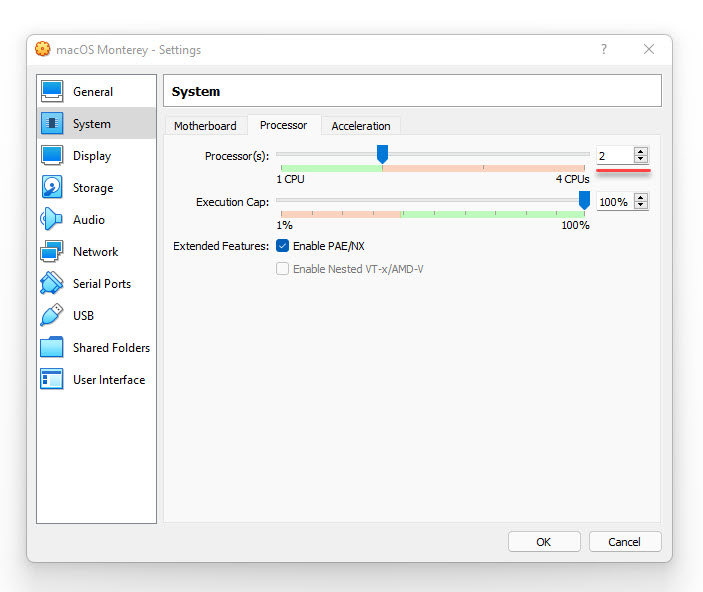Click the Execution Cap slider handle

coord(584,200)
